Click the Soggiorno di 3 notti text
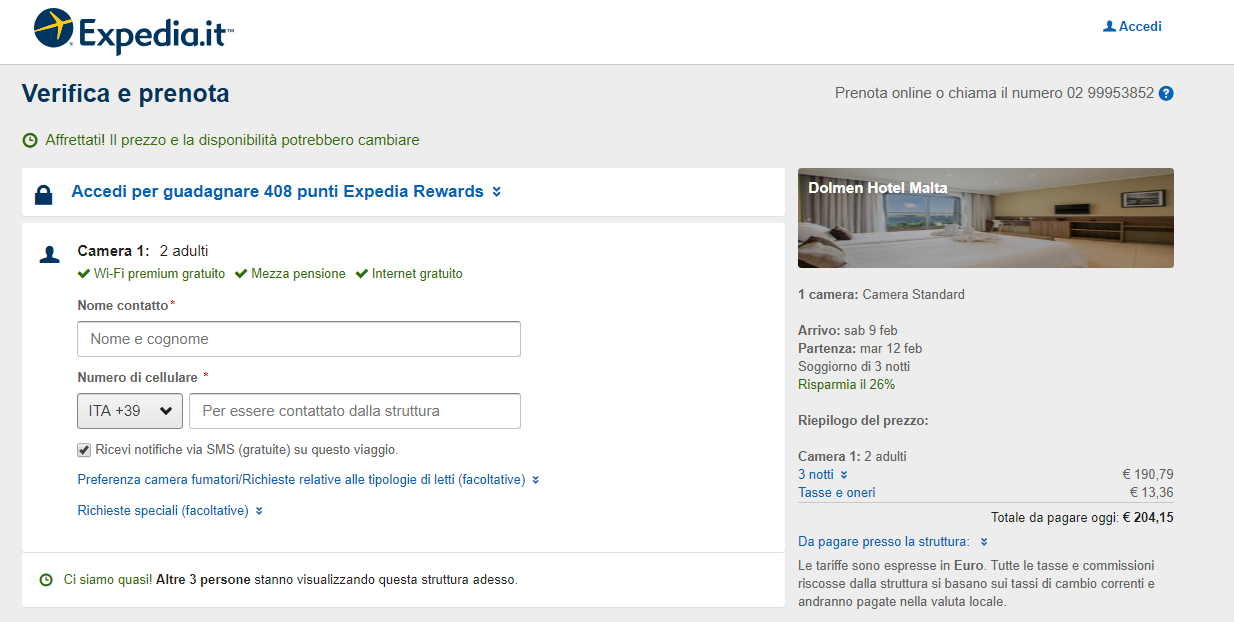The width and height of the screenshot is (1234, 622). [x=854, y=367]
